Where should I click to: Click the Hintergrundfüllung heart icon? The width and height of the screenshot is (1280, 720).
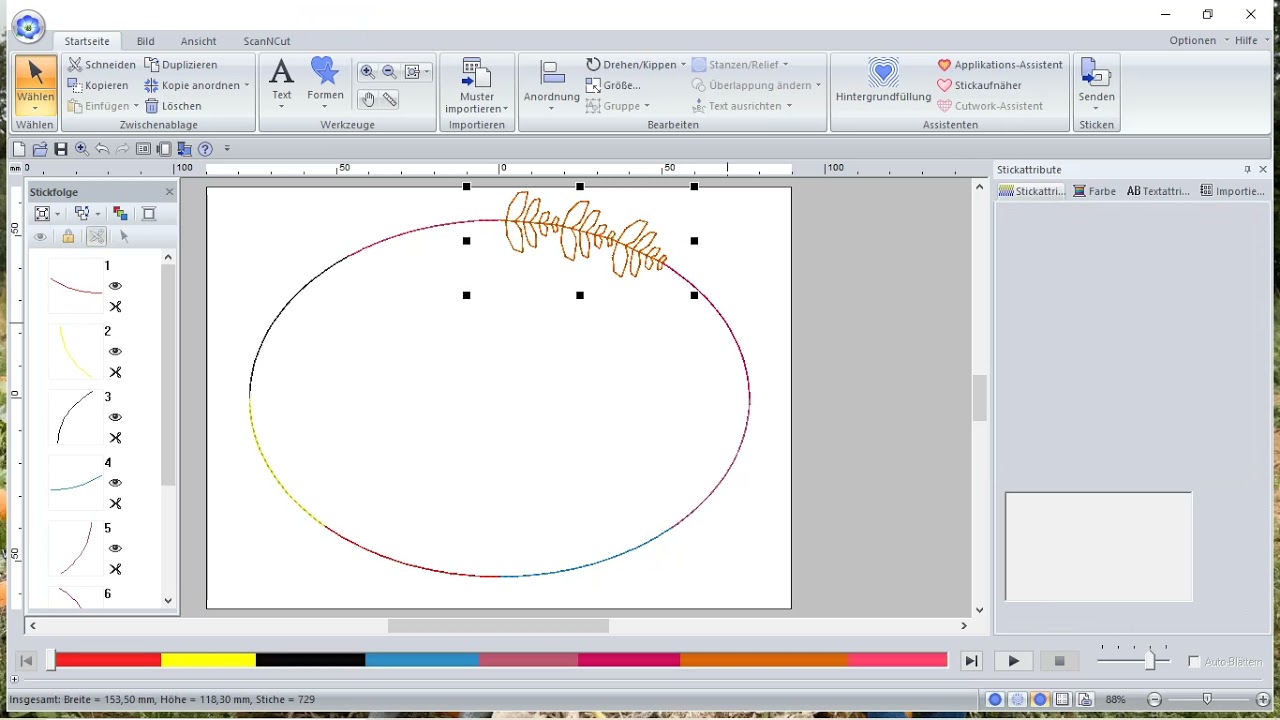[x=883, y=72]
